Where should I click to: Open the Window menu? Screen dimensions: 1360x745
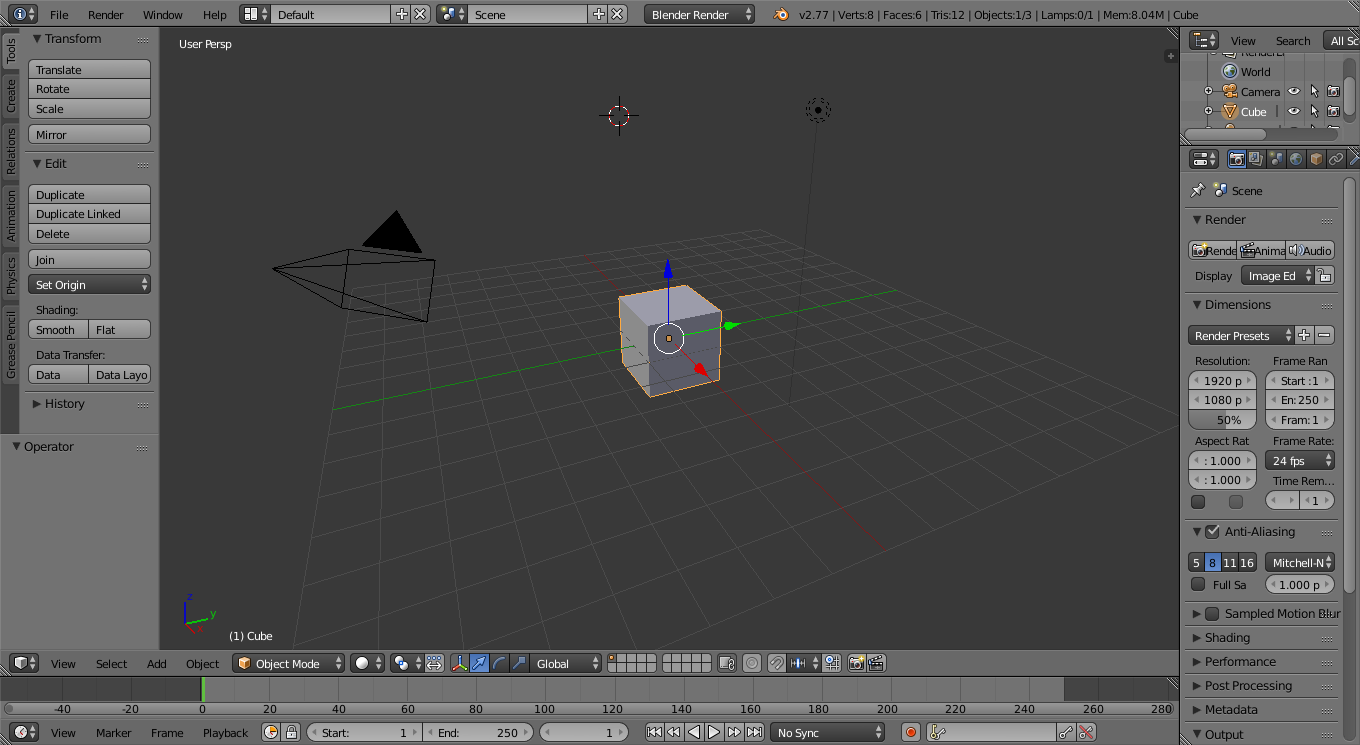click(163, 15)
